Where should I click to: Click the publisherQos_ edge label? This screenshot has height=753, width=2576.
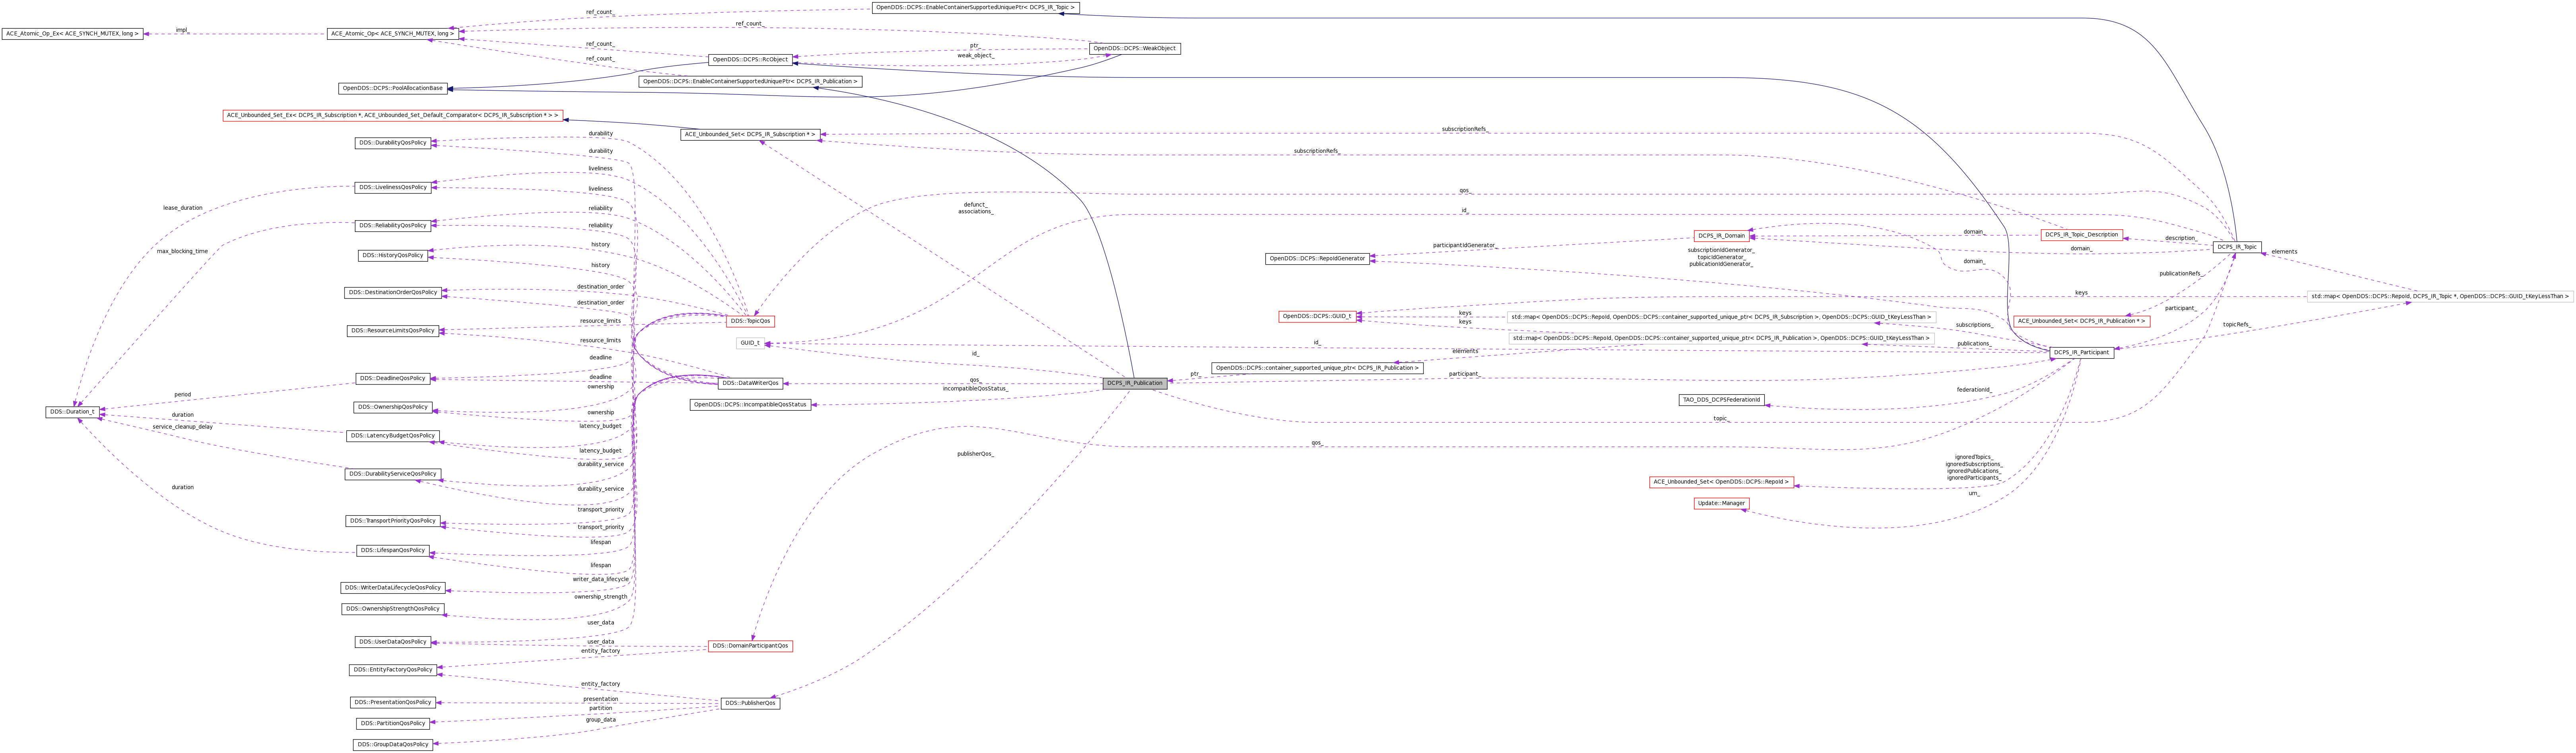point(975,454)
